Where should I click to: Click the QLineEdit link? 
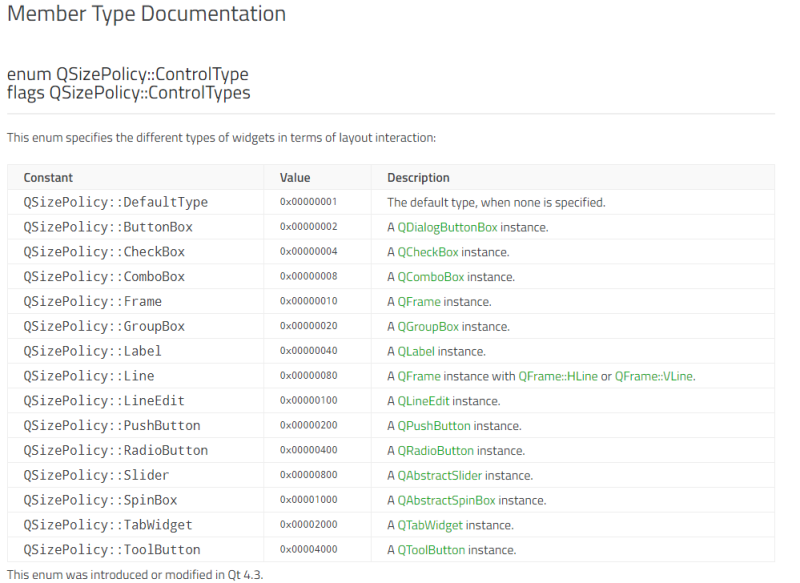click(423, 401)
